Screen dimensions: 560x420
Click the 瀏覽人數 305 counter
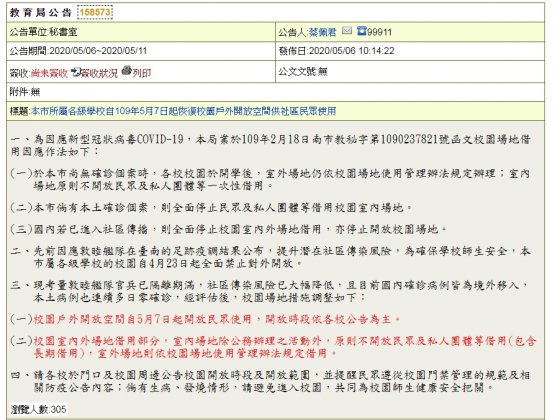pos(38,409)
